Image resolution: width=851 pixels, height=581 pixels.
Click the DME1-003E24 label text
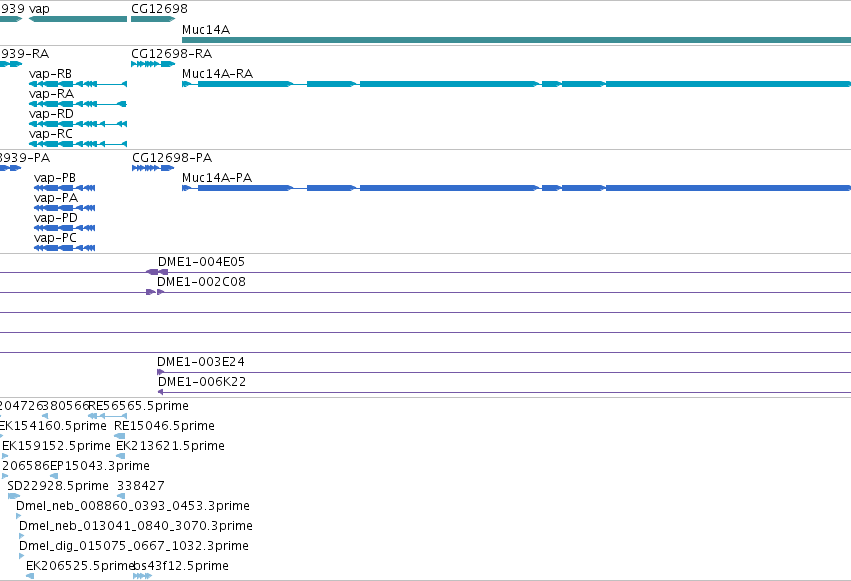click(201, 362)
